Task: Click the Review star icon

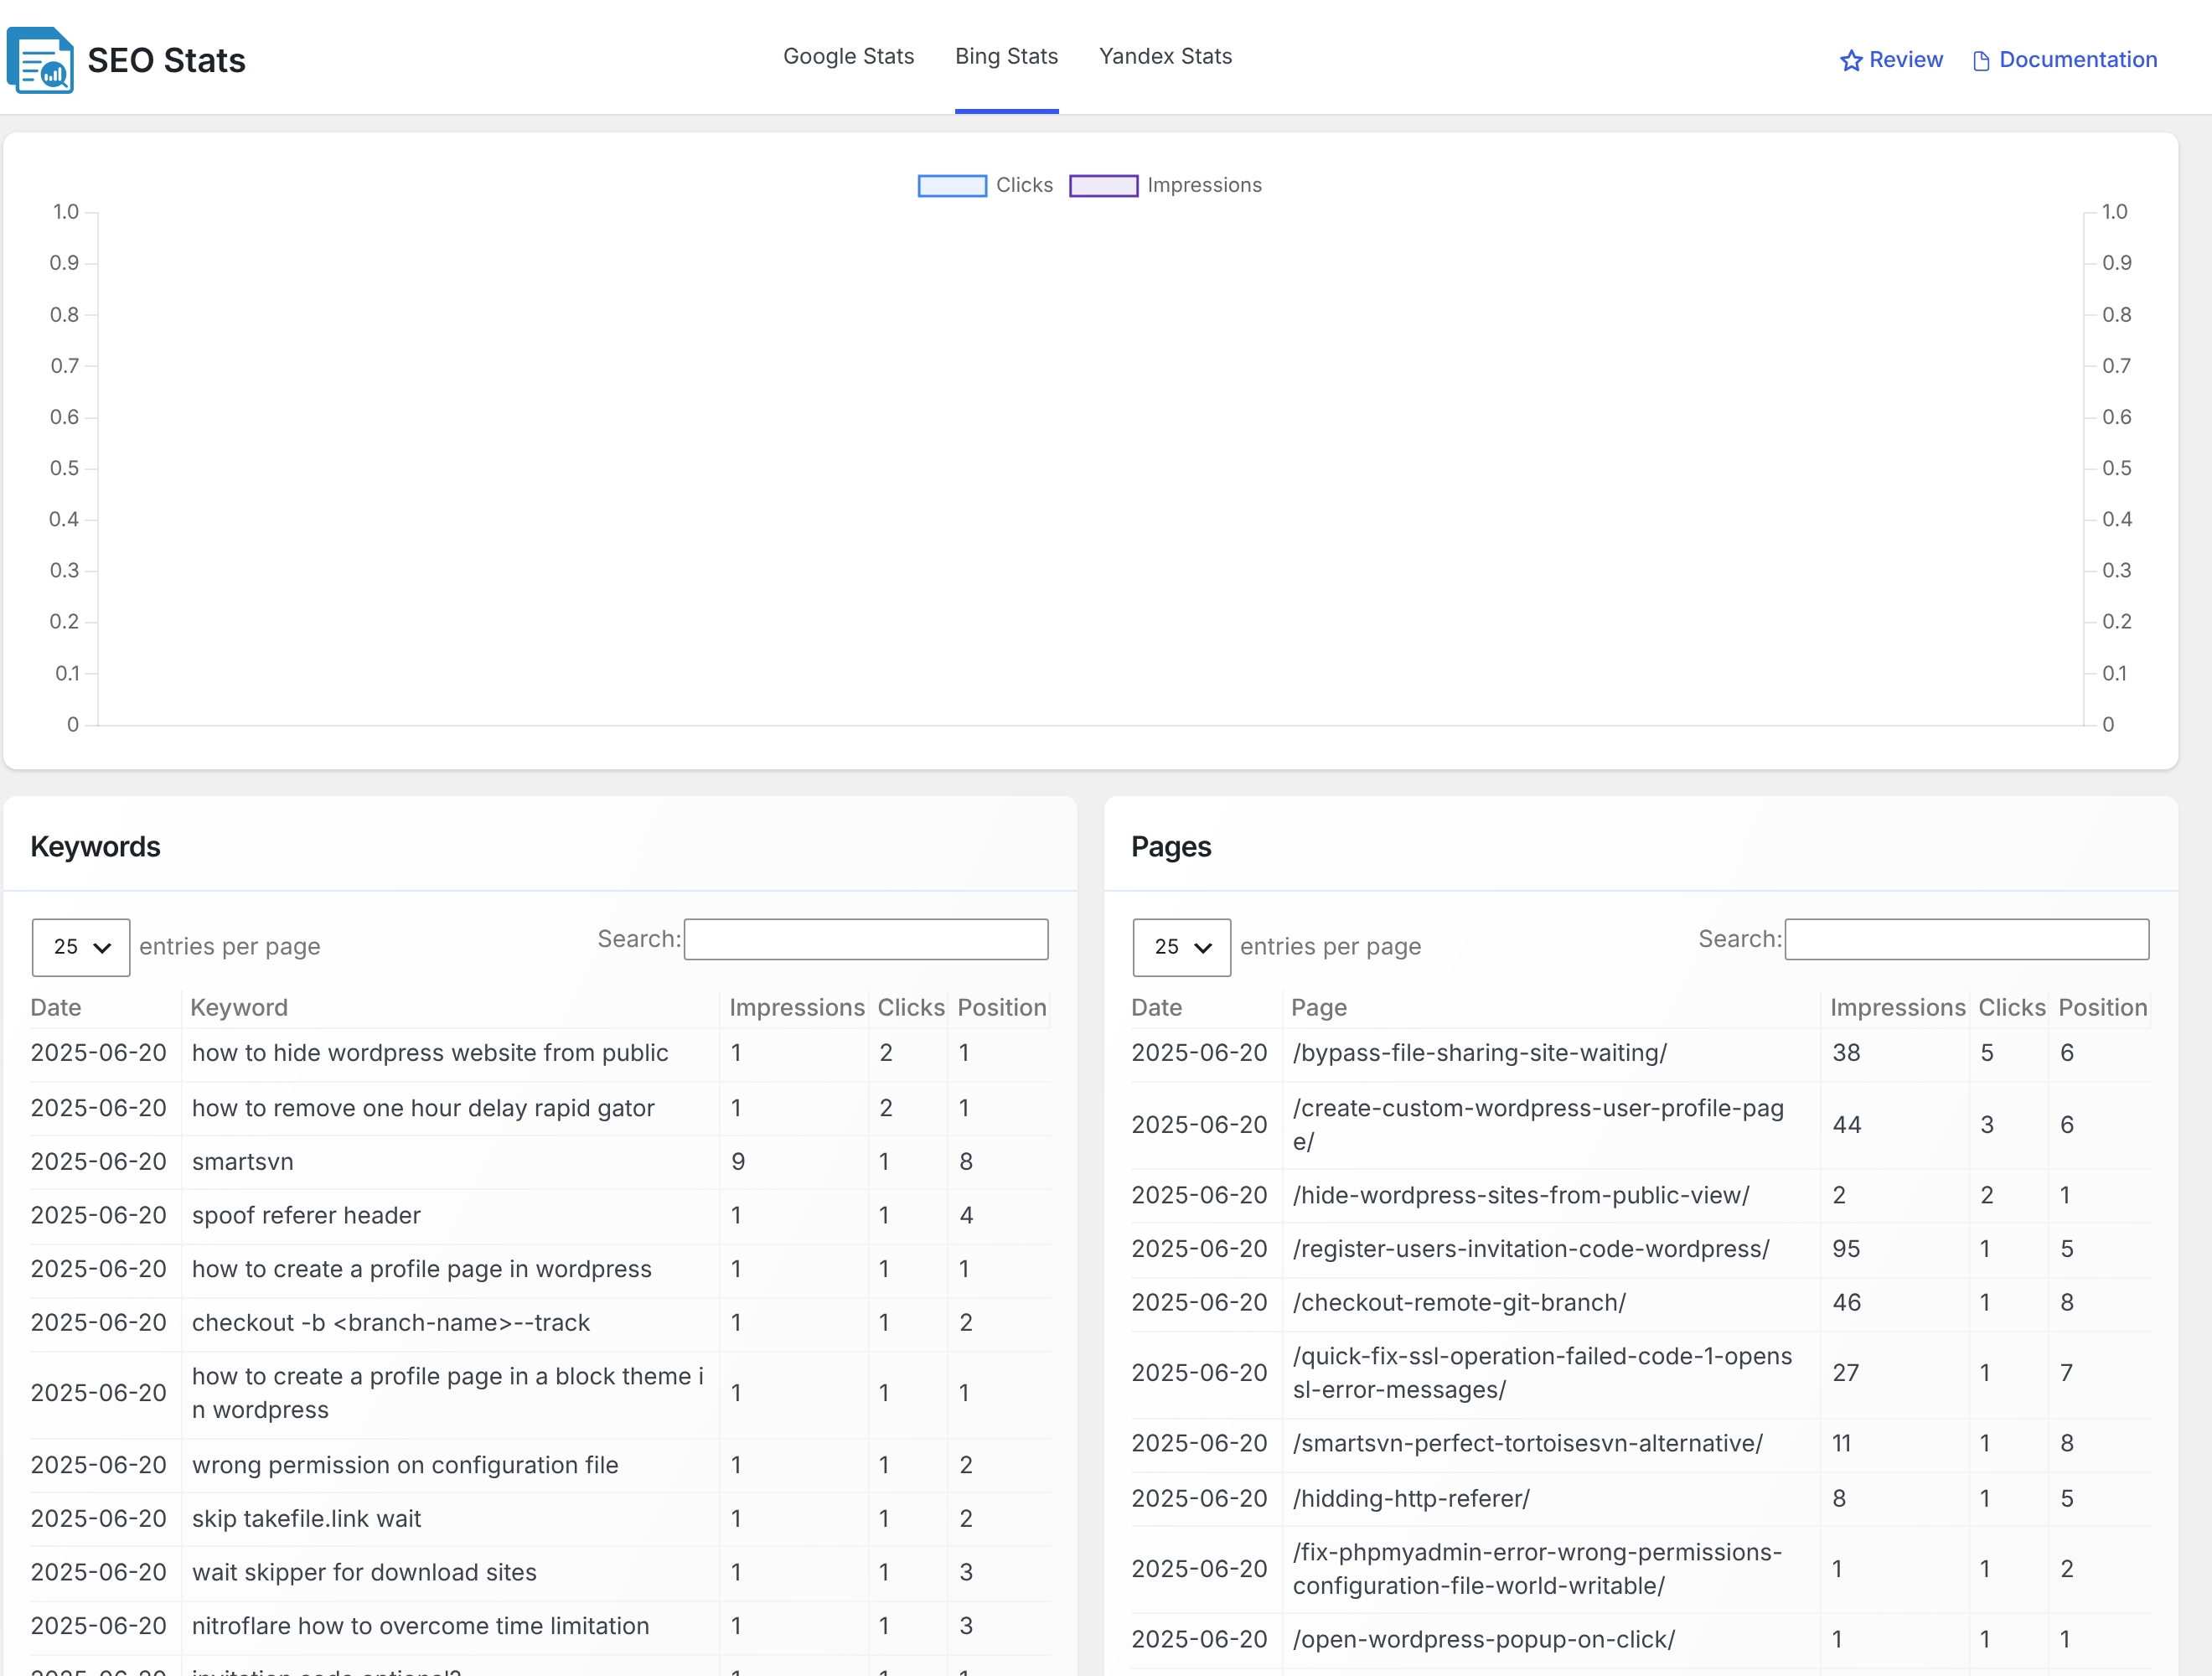Action: 1851,60
